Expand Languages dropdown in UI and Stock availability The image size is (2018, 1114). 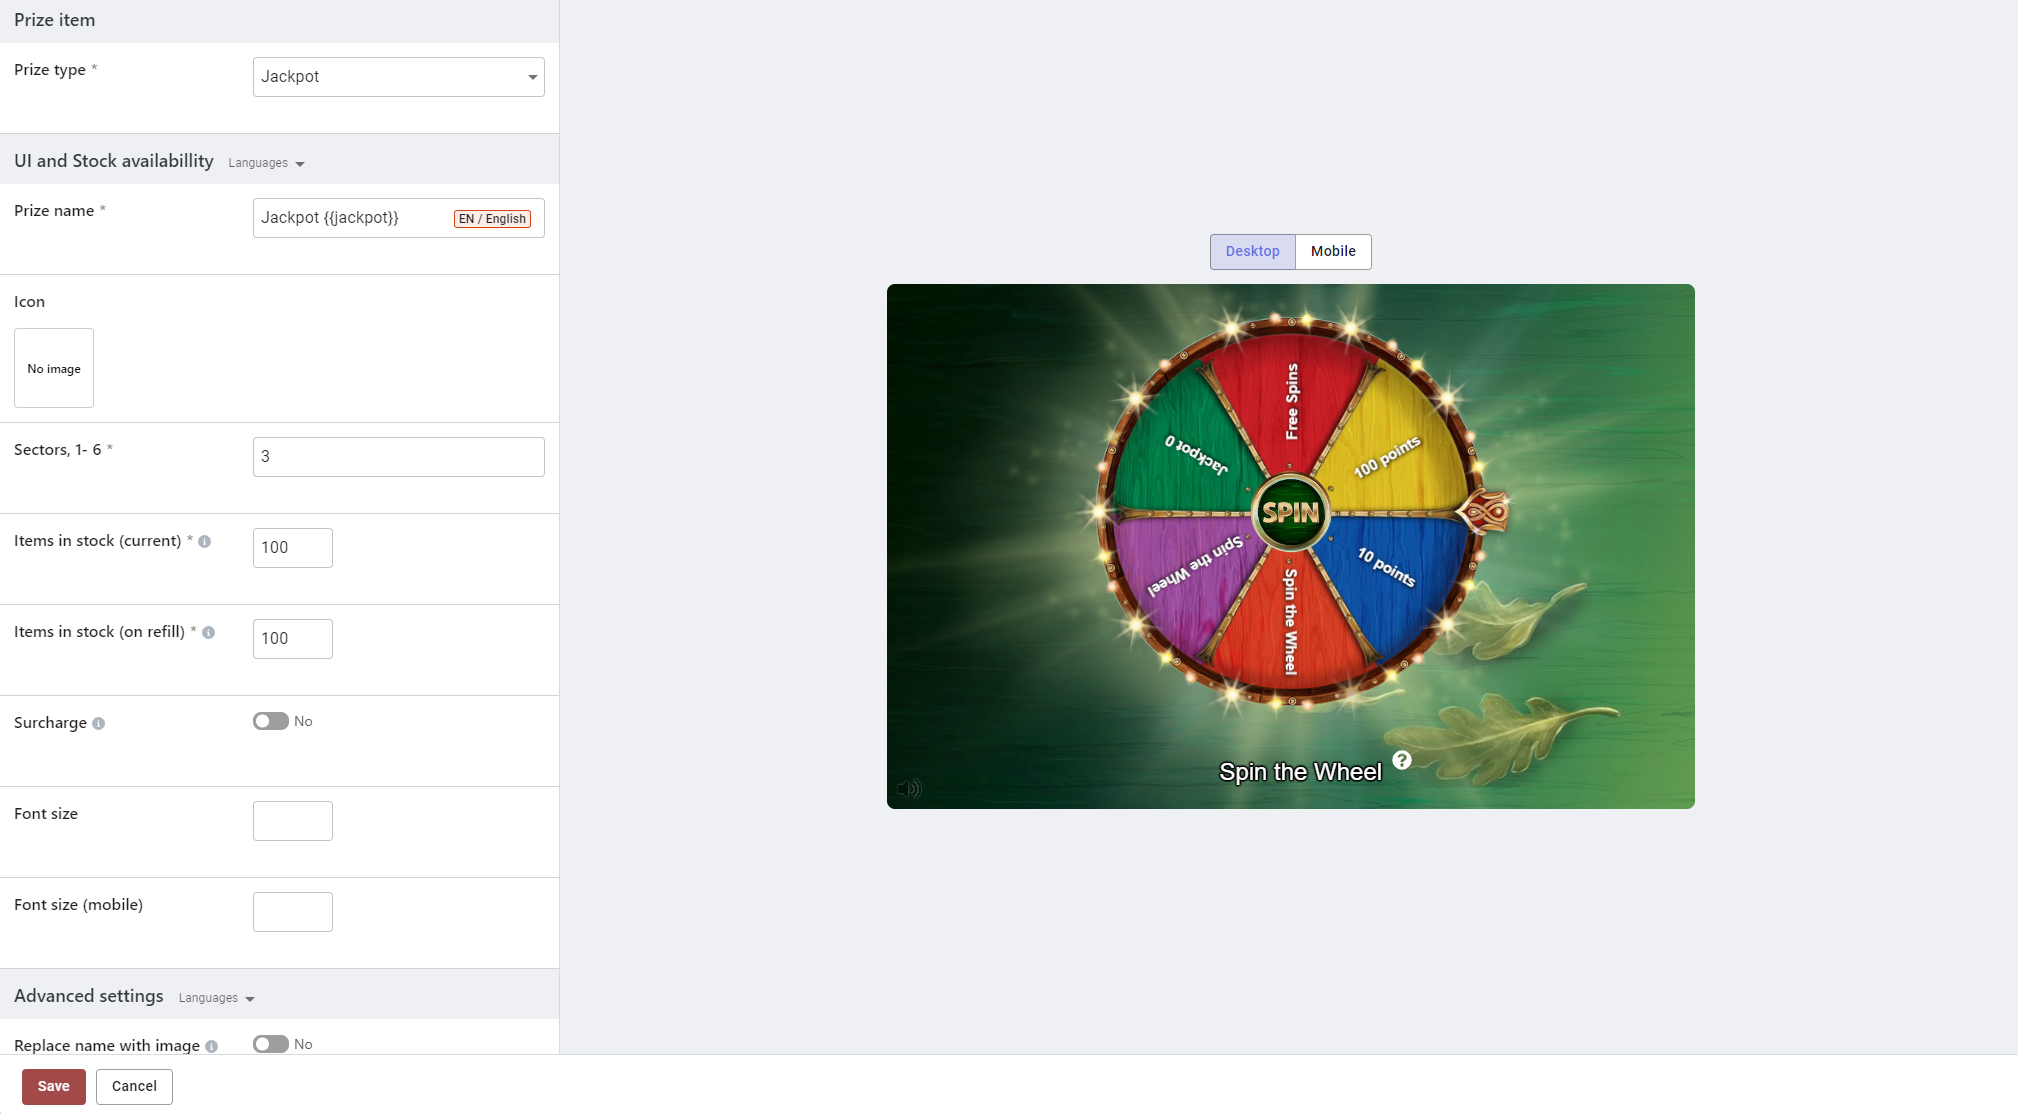pyautogui.click(x=266, y=163)
